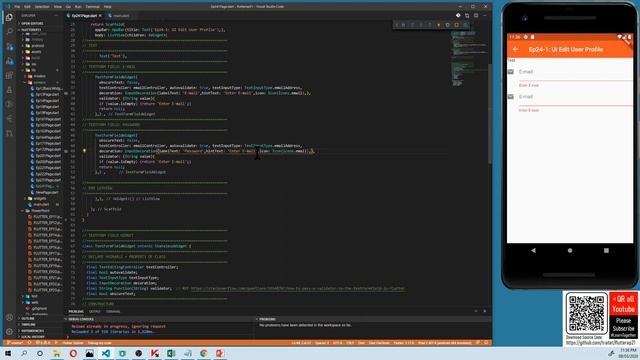Viewport: 640px width, 360px height.
Task: Click the lightbulb code action icon in gutter
Action: [x=84, y=151]
